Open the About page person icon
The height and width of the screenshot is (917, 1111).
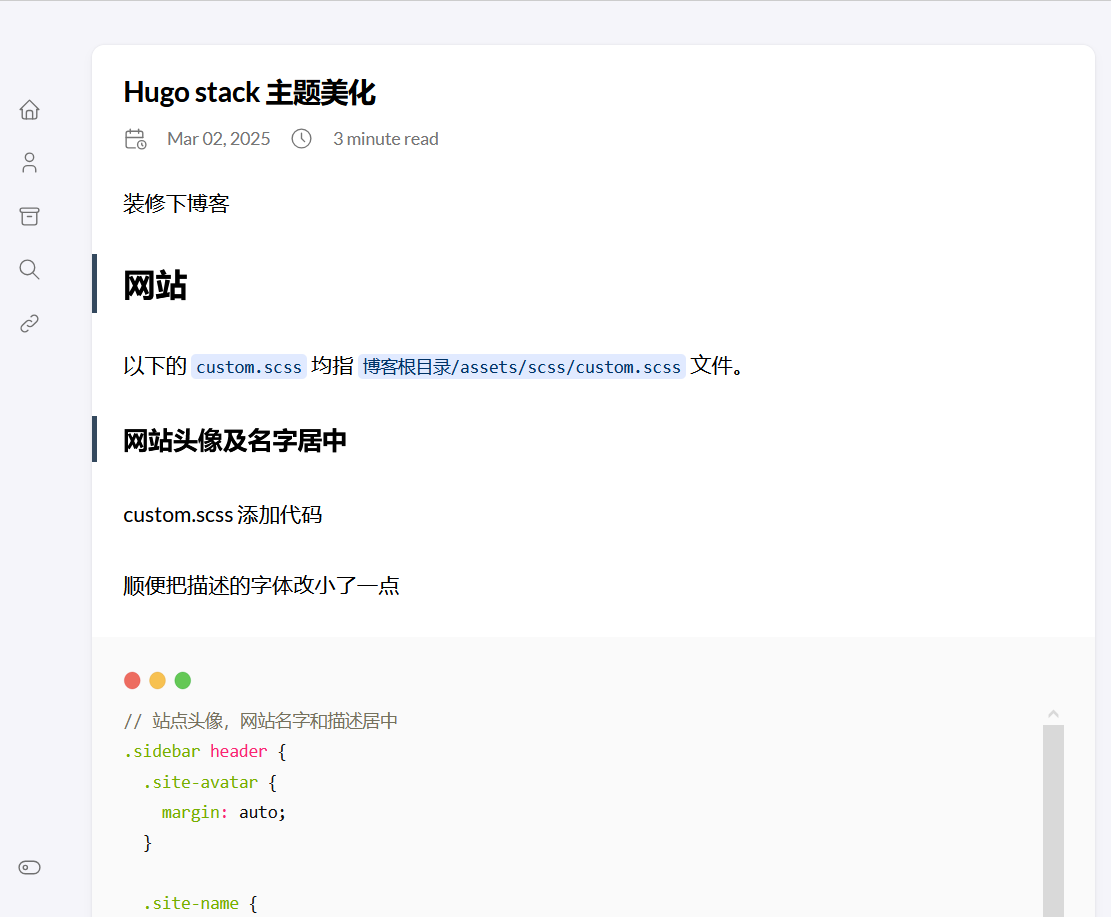pos(30,163)
